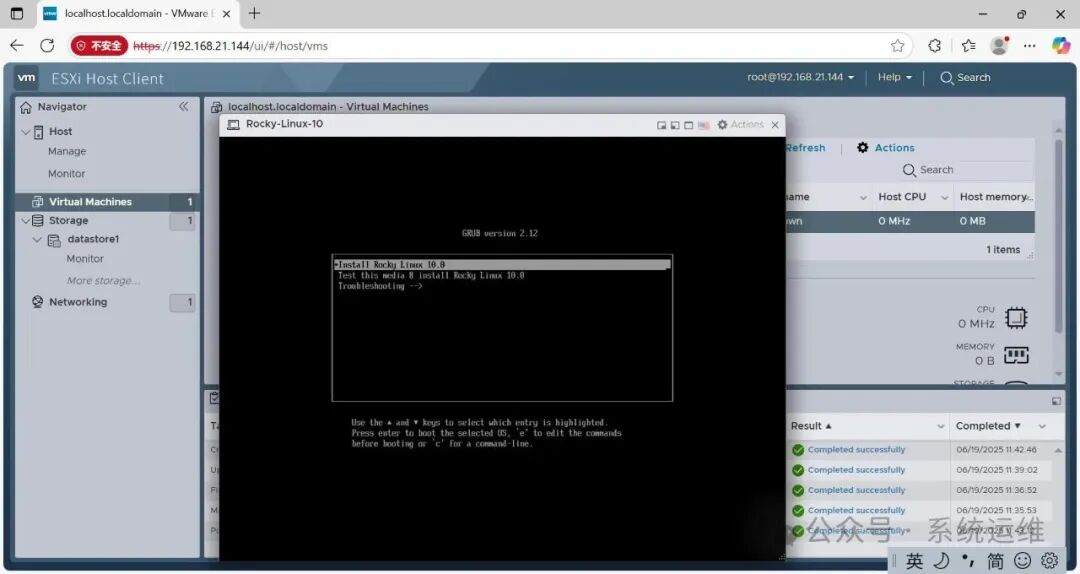Click the browser favorites star icon
Screen dimensions: 1080x574
click(897, 45)
